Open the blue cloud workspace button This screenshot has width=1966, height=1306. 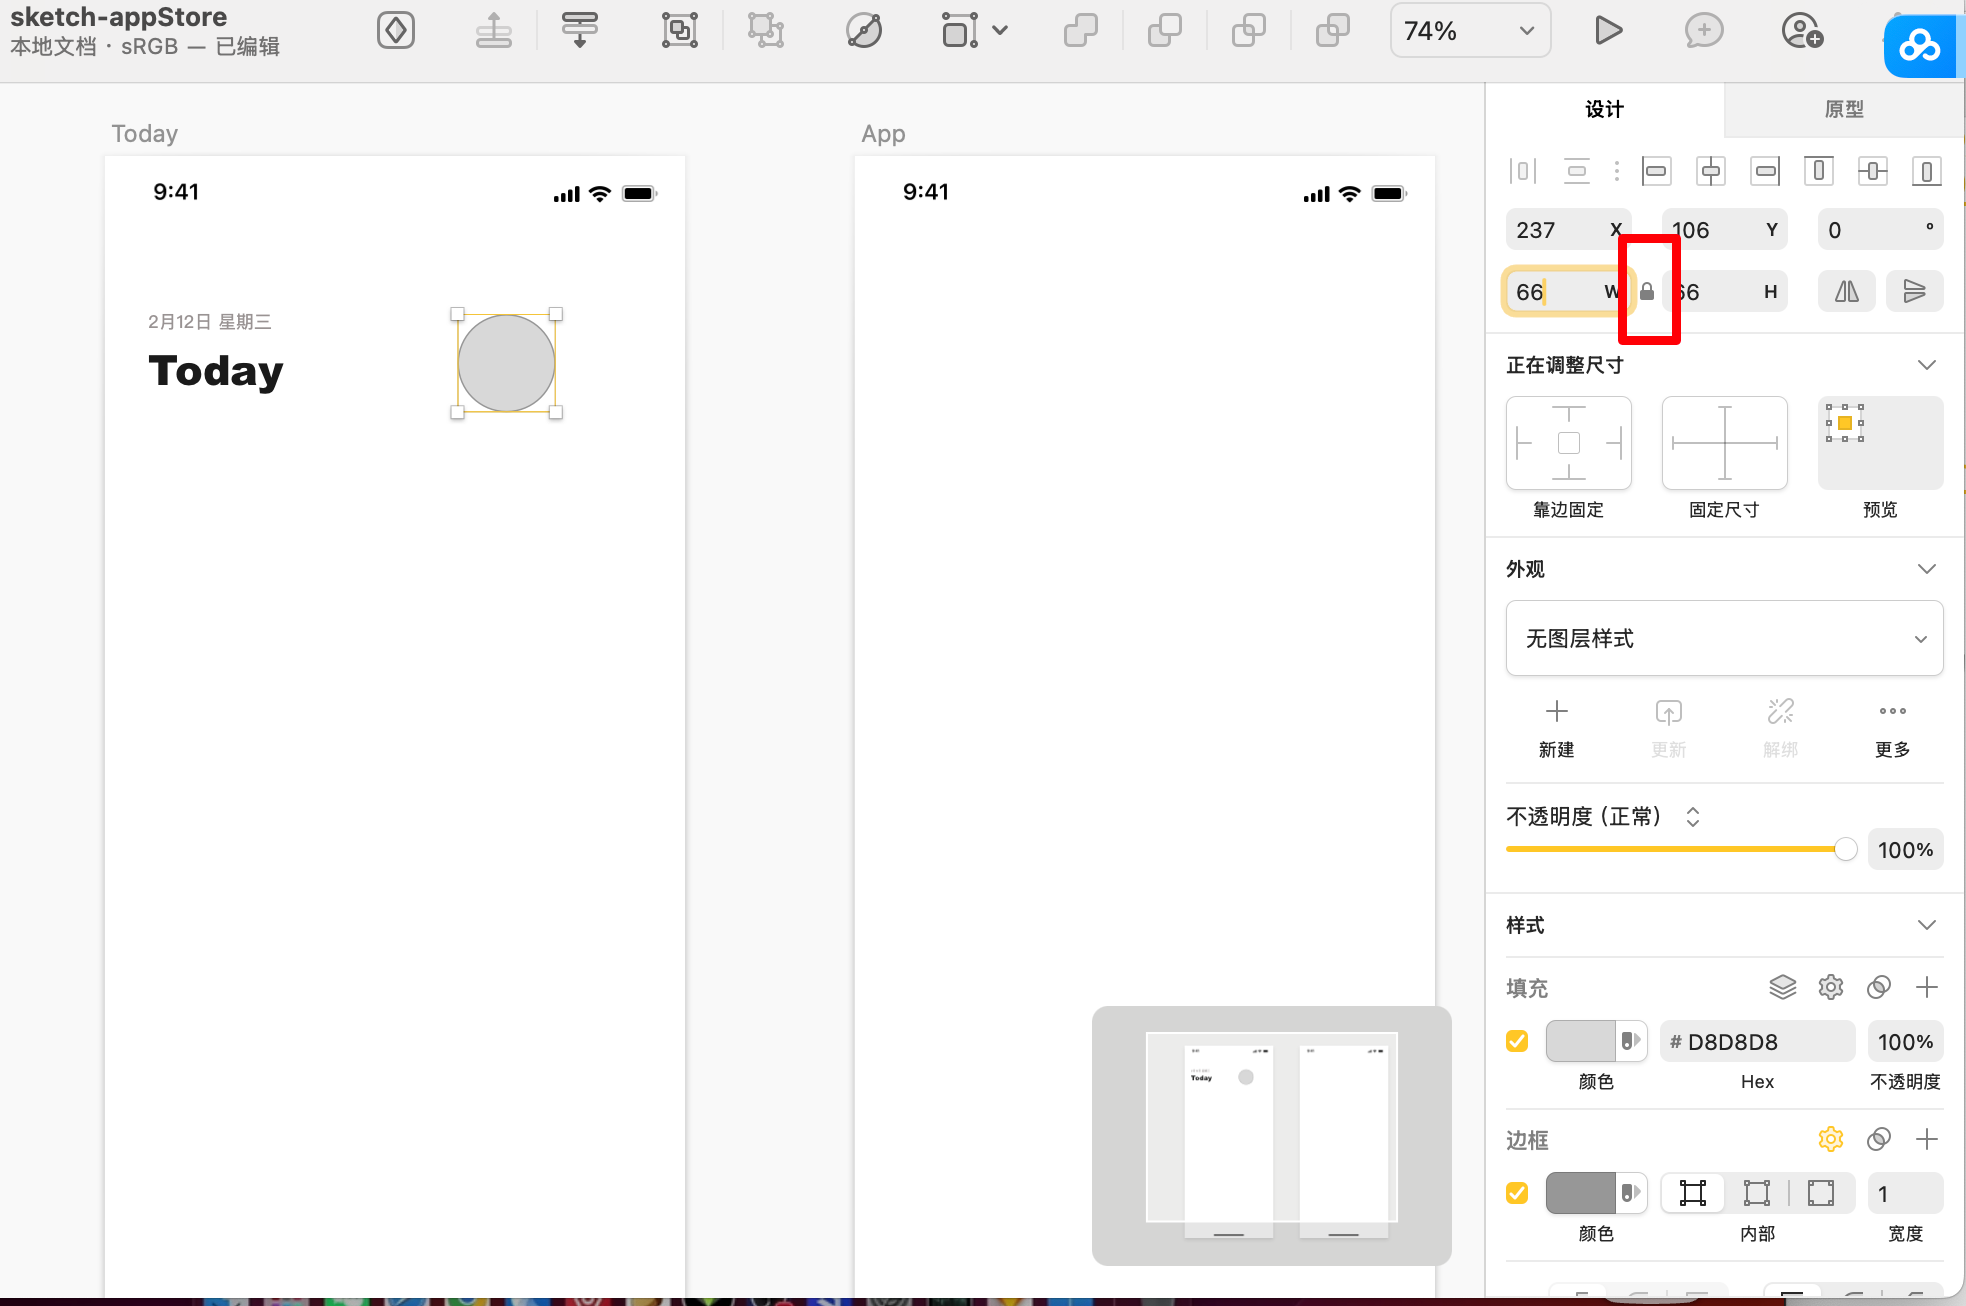coord(1920,45)
